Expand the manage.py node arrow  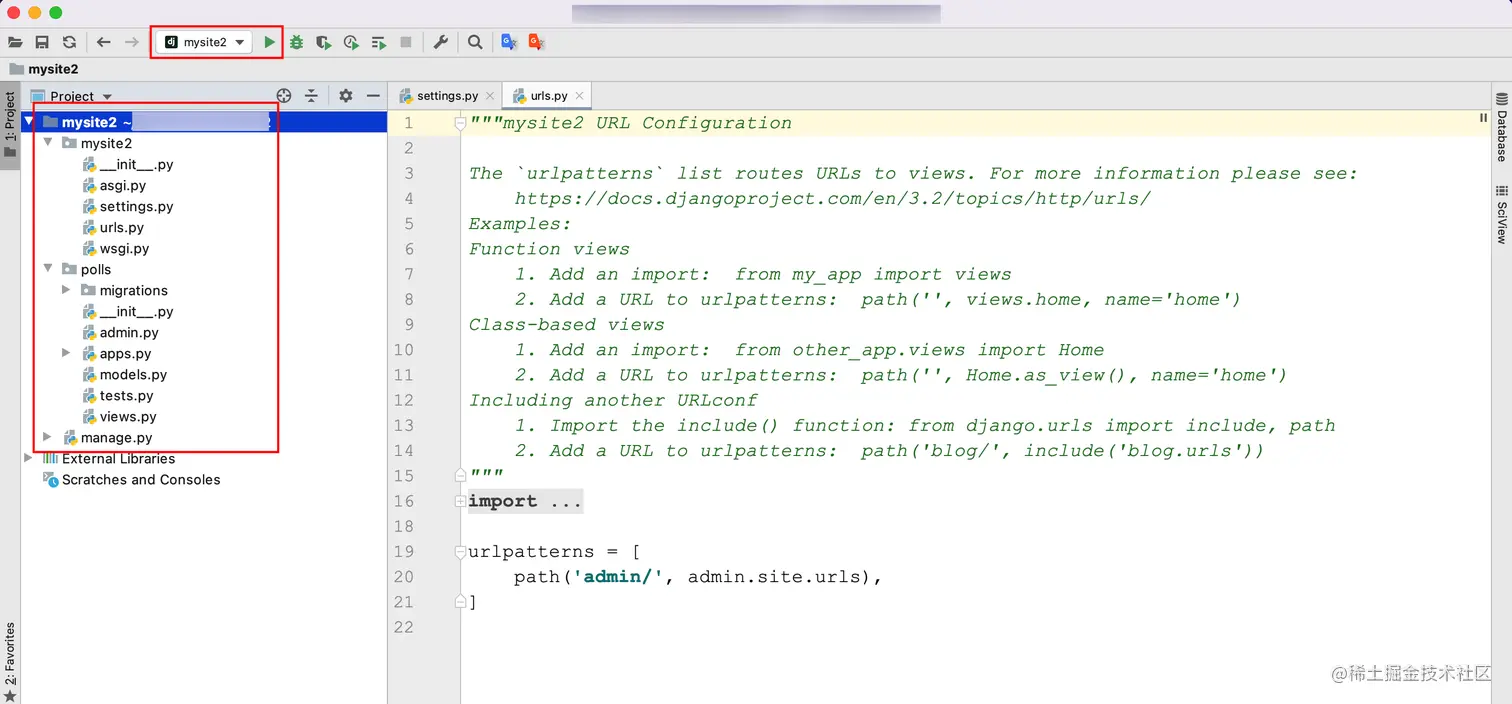point(48,437)
